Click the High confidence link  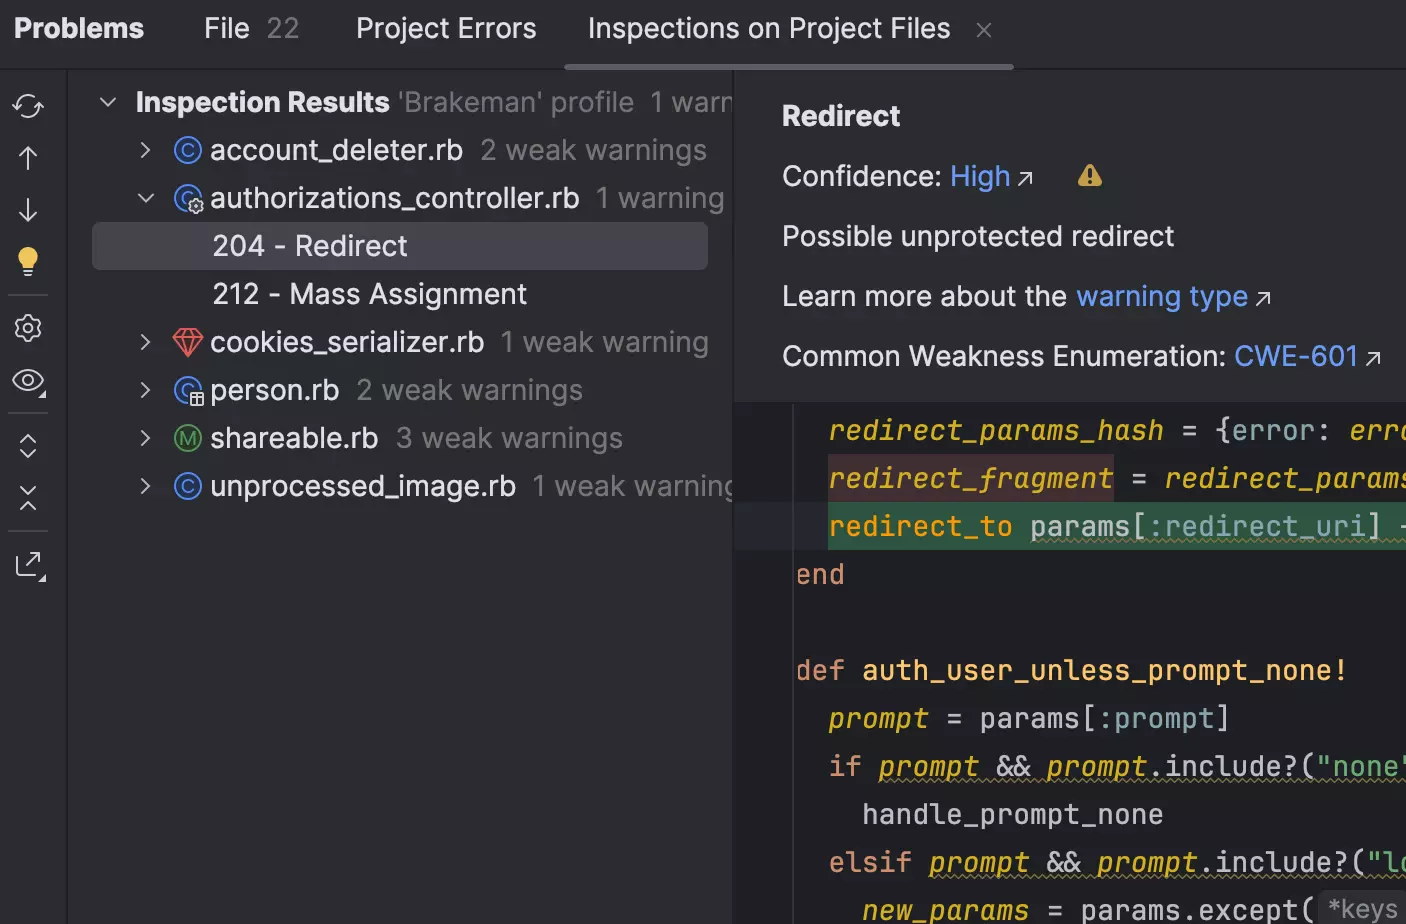980,176
